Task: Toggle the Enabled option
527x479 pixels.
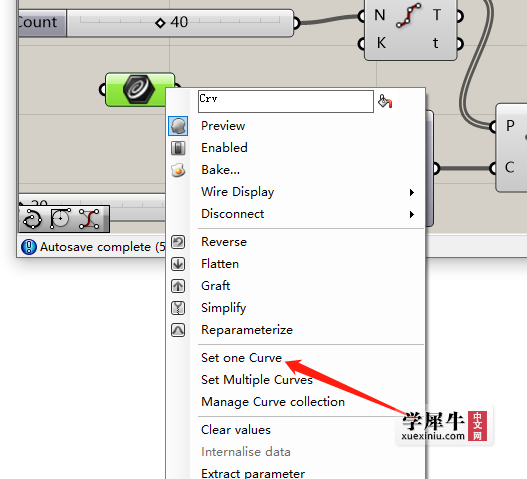Action: point(224,148)
